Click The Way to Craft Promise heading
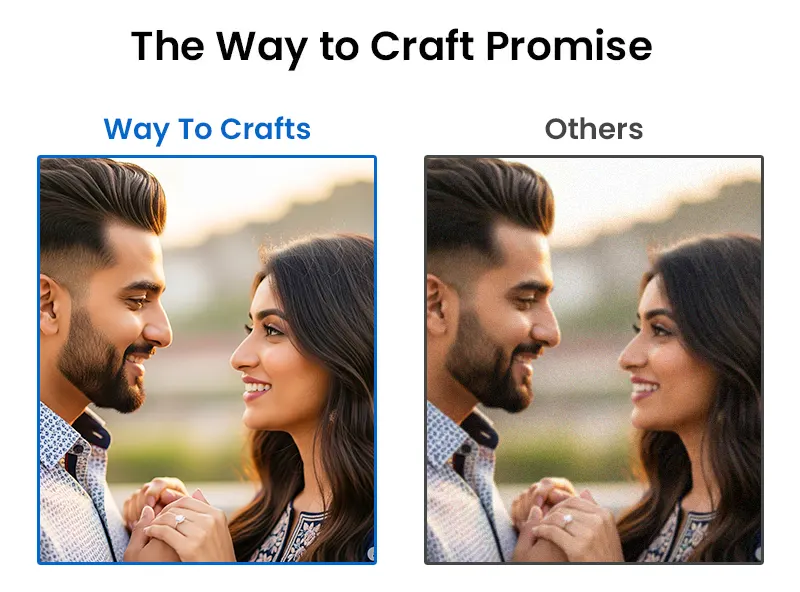The width and height of the screenshot is (800, 592). point(391,47)
